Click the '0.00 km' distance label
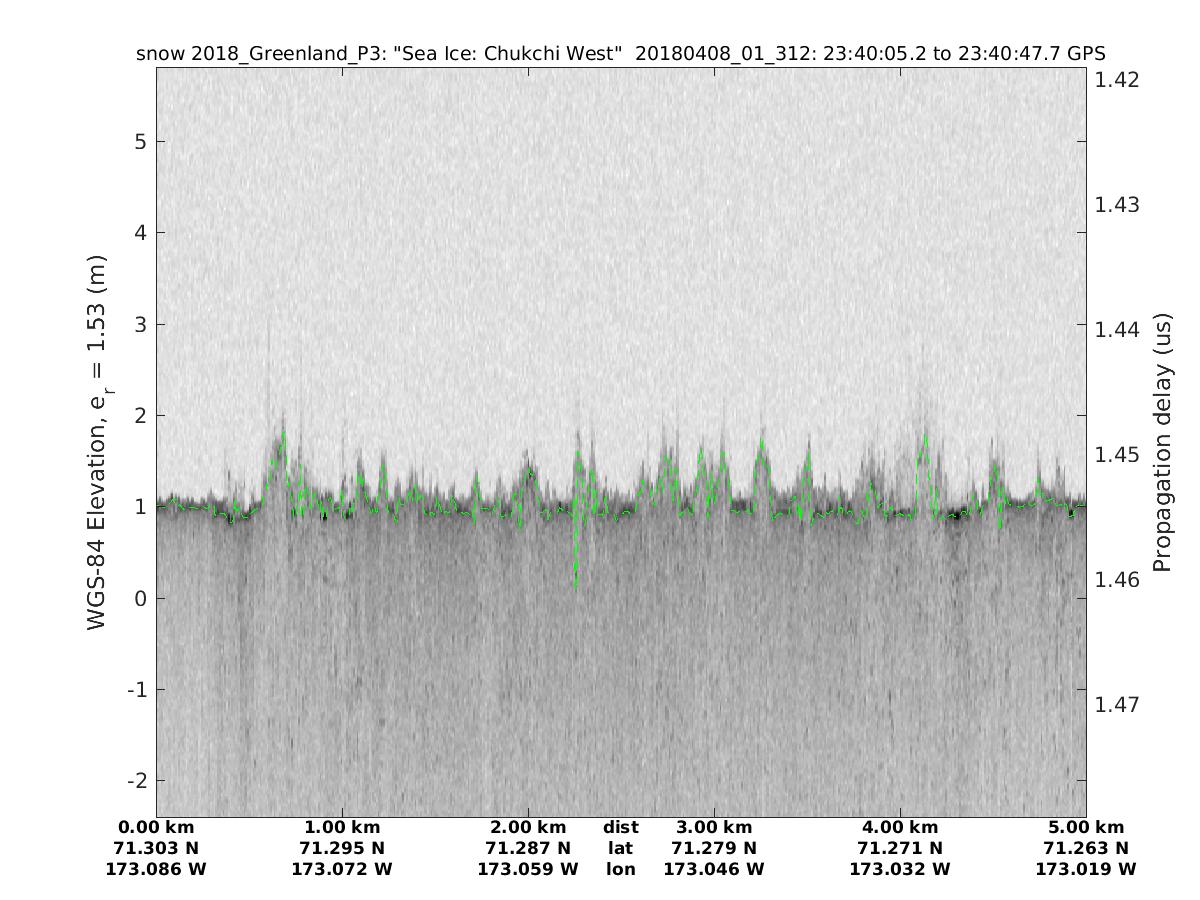 tap(156, 828)
